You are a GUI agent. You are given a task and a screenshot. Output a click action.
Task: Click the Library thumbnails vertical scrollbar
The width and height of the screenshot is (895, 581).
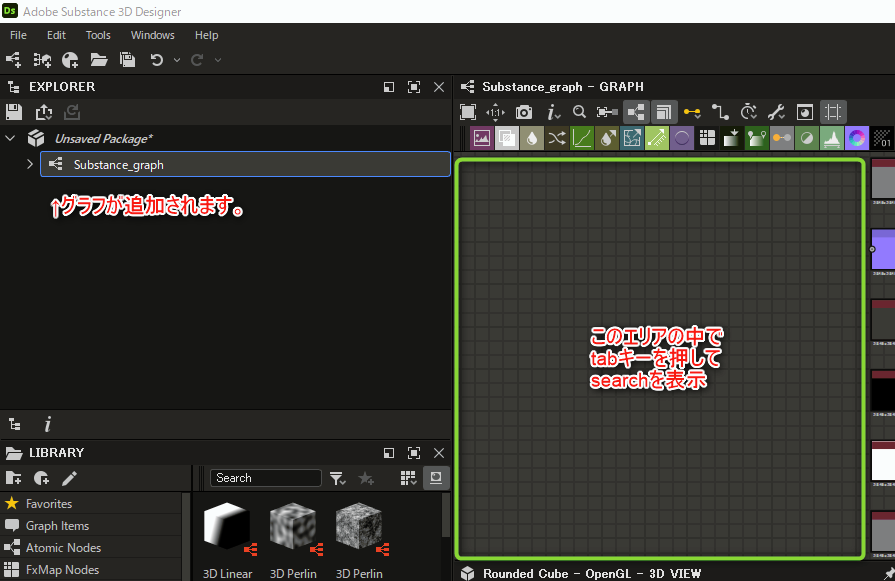pos(446,515)
